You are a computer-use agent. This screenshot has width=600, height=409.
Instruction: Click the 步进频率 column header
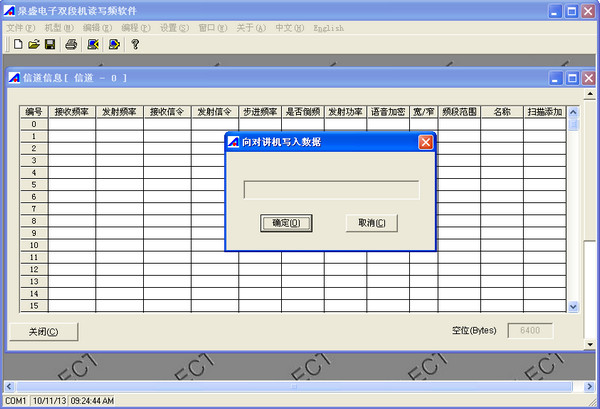(260, 112)
